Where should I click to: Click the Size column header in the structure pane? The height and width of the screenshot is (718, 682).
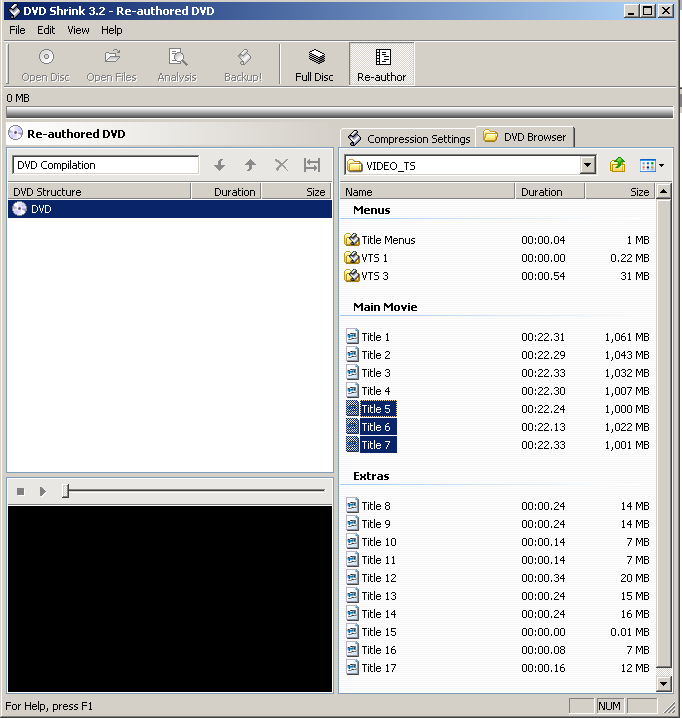(x=296, y=191)
